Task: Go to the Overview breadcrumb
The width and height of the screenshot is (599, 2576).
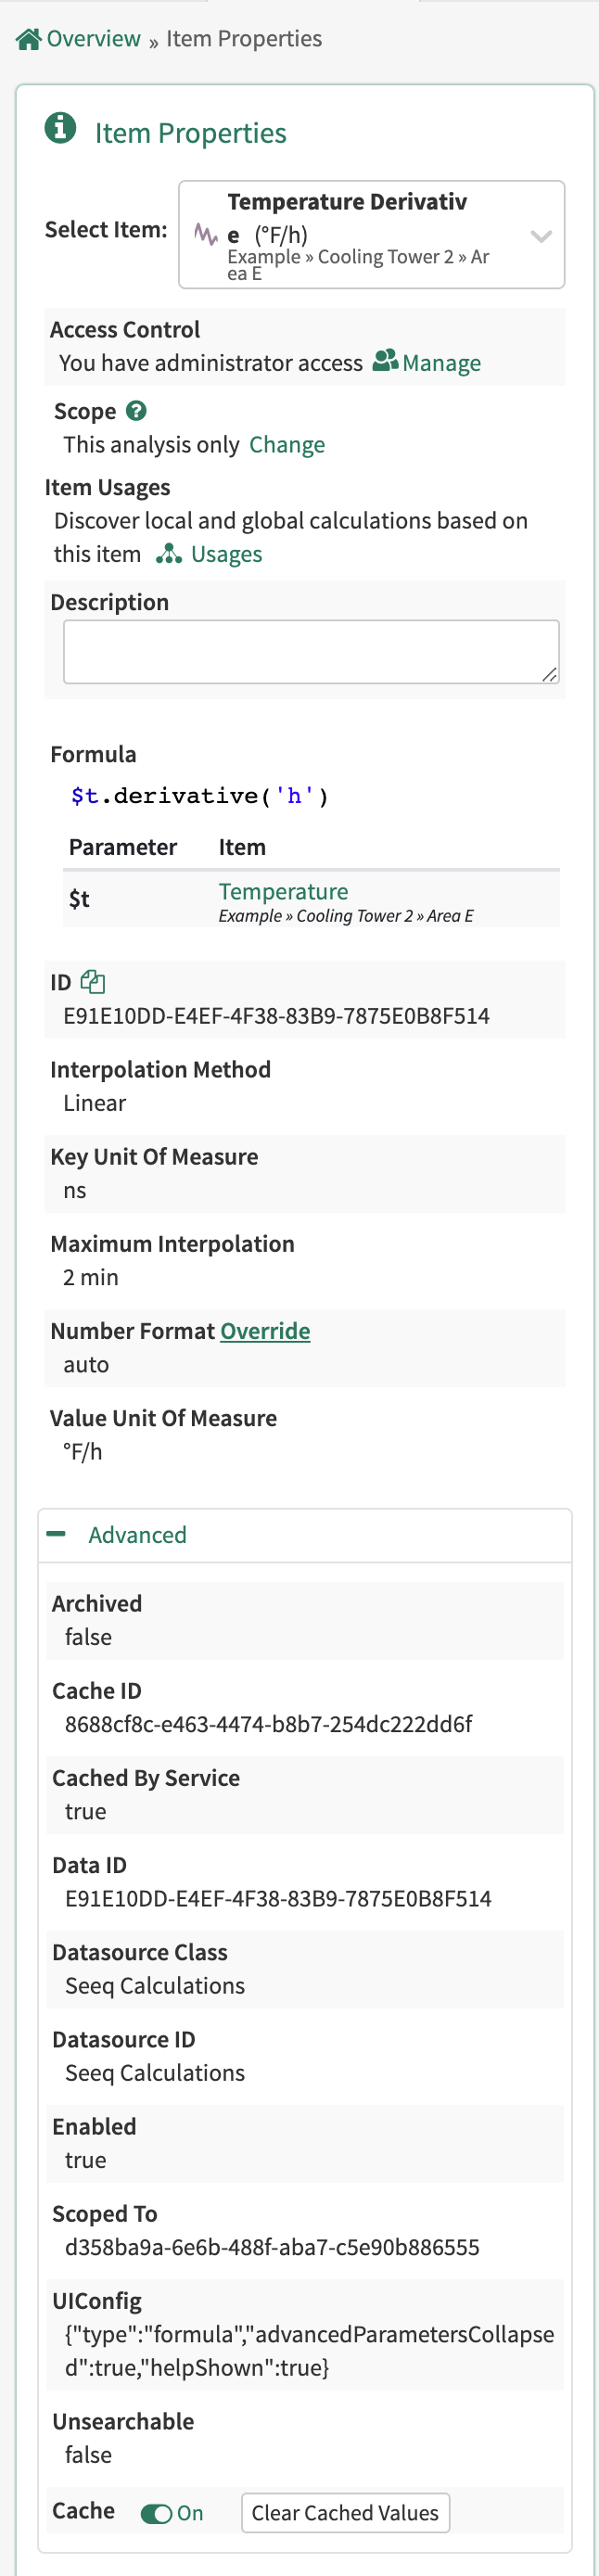Action: tap(93, 39)
